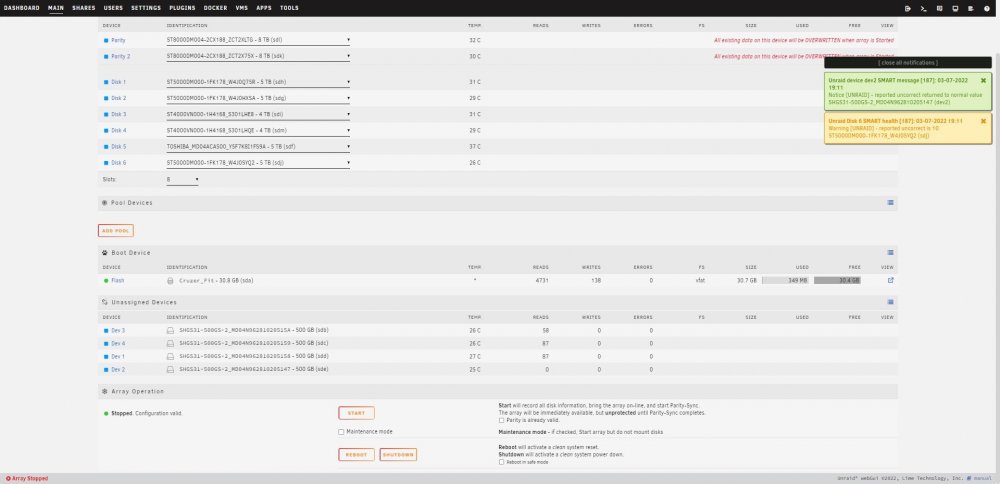Open the Disk 6 device selection dropdown
Viewport: 1000px width, 484px height.
point(258,163)
